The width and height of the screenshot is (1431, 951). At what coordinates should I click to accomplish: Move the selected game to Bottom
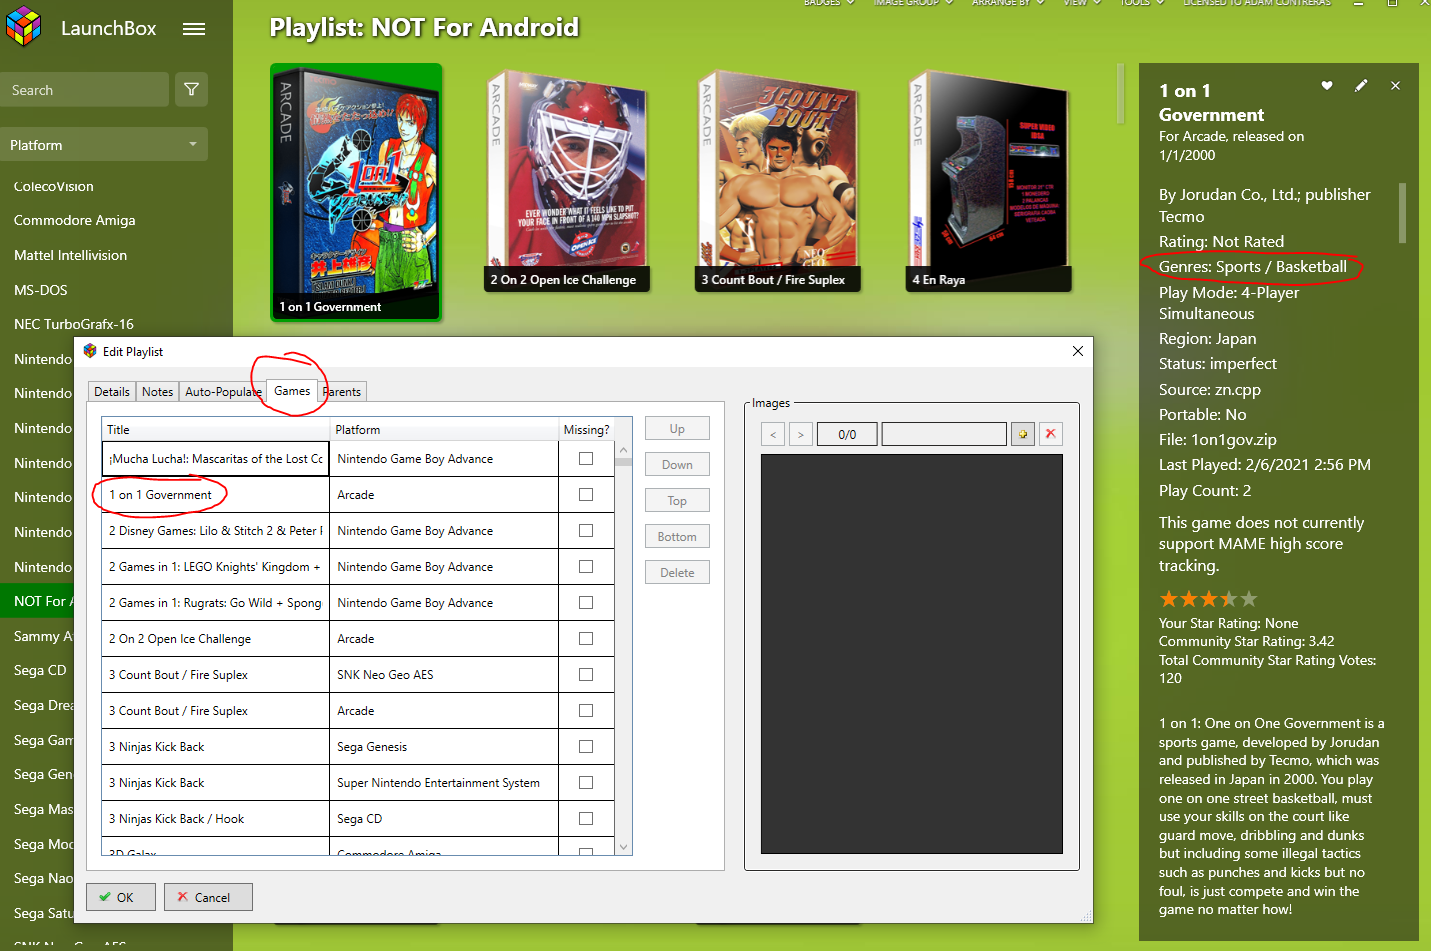tap(677, 537)
